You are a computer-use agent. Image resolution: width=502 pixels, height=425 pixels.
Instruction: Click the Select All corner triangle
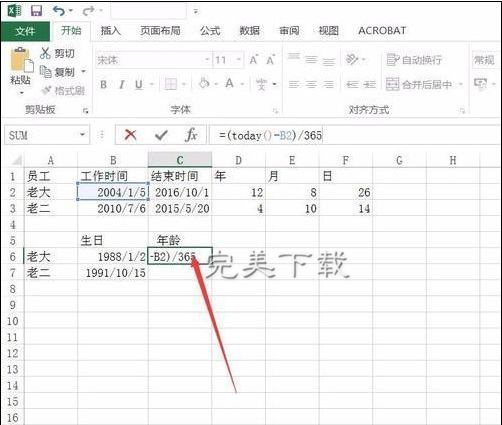tap(16, 160)
